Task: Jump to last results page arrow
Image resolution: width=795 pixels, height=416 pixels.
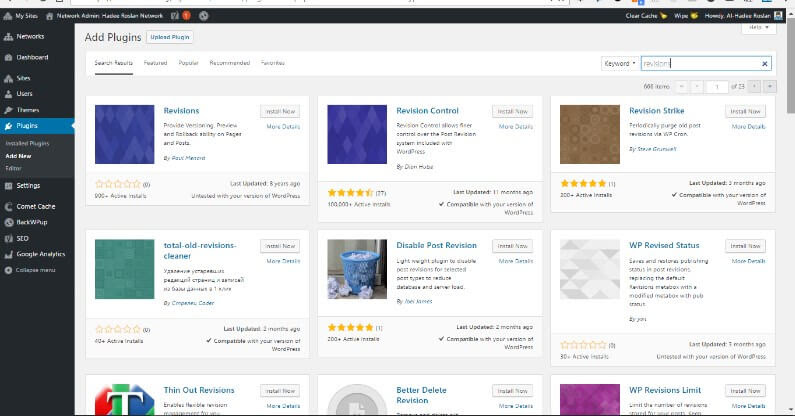Action: 770,87
